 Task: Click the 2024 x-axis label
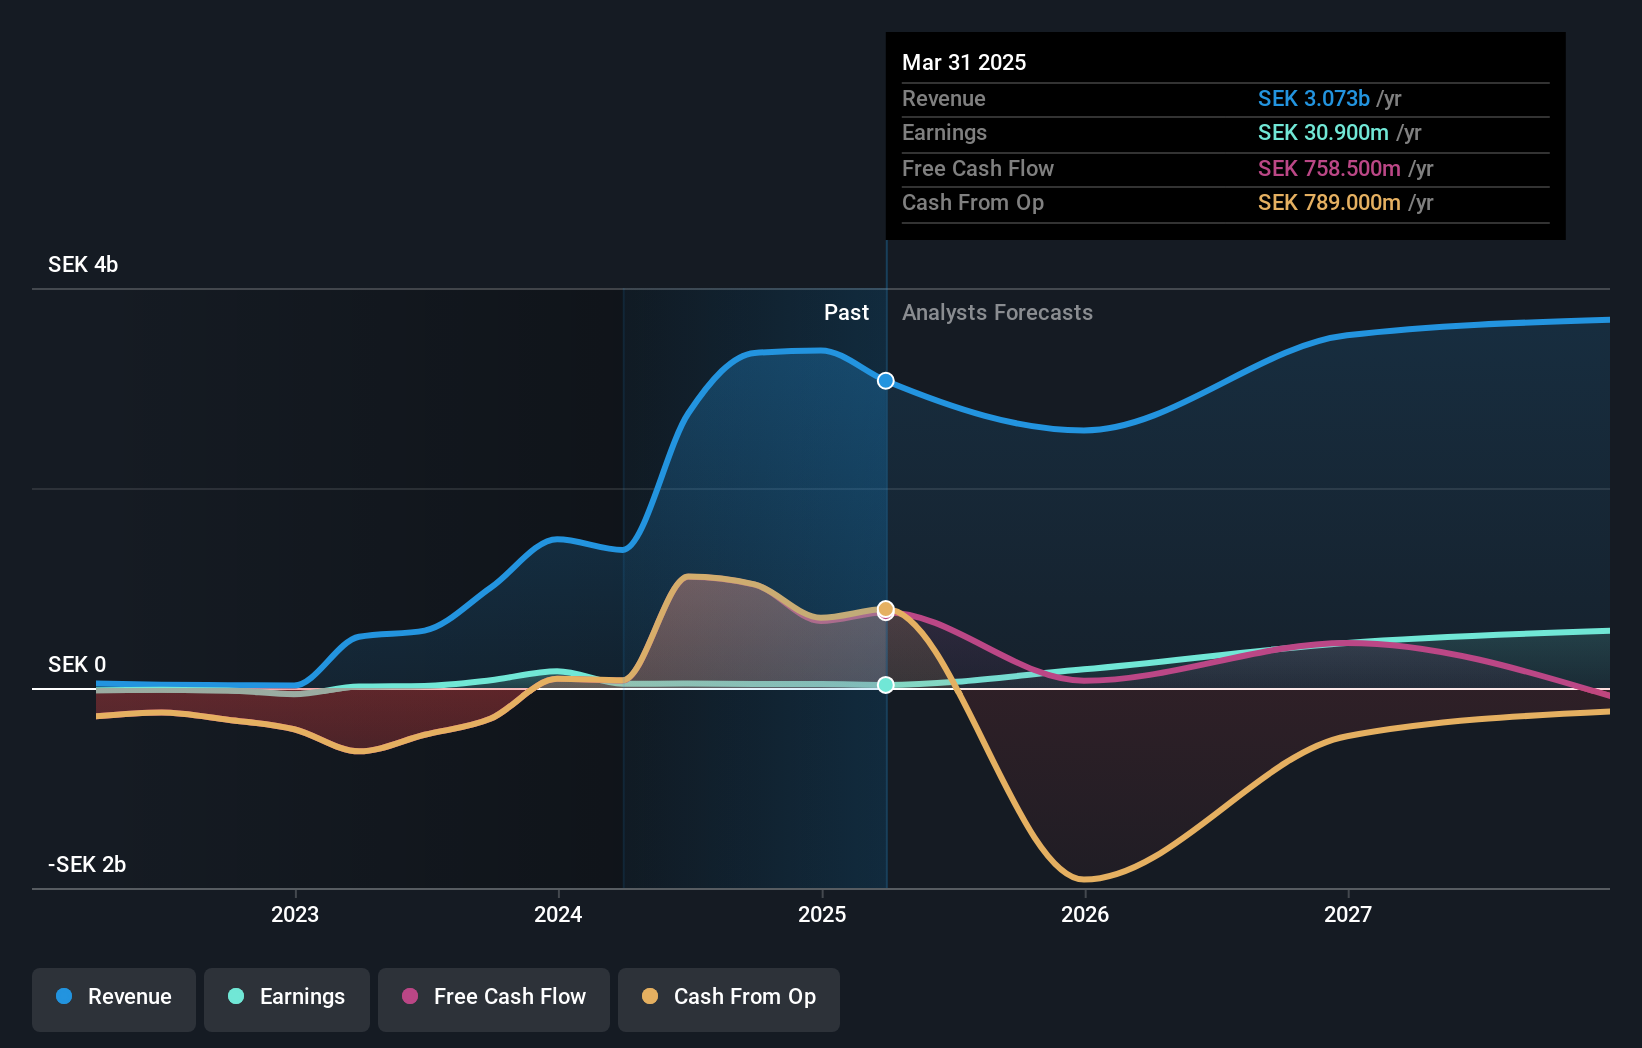click(x=558, y=914)
